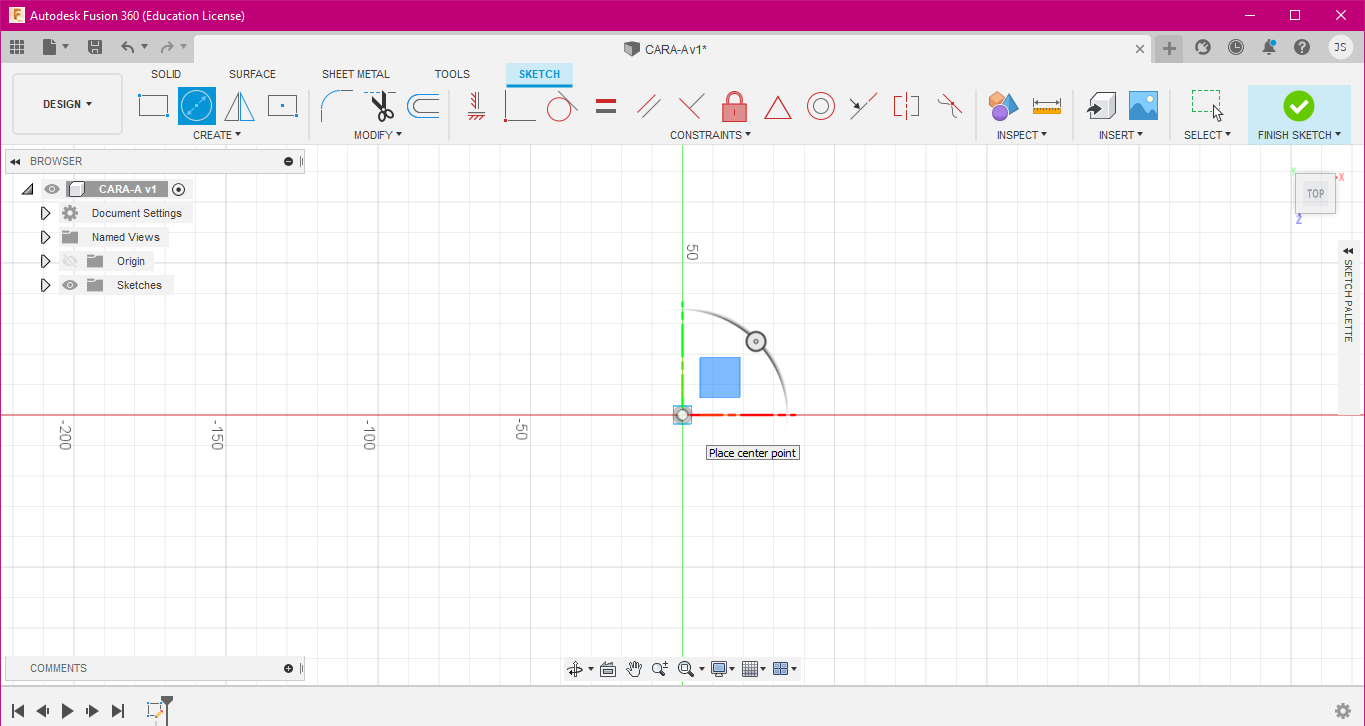Image resolution: width=1365 pixels, height=726 pixels.
Task: Expand the Origin node
Action: point(45,261)
